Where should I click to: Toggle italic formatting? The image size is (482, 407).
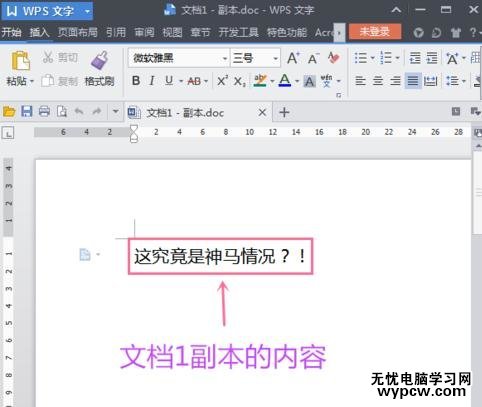152,81
